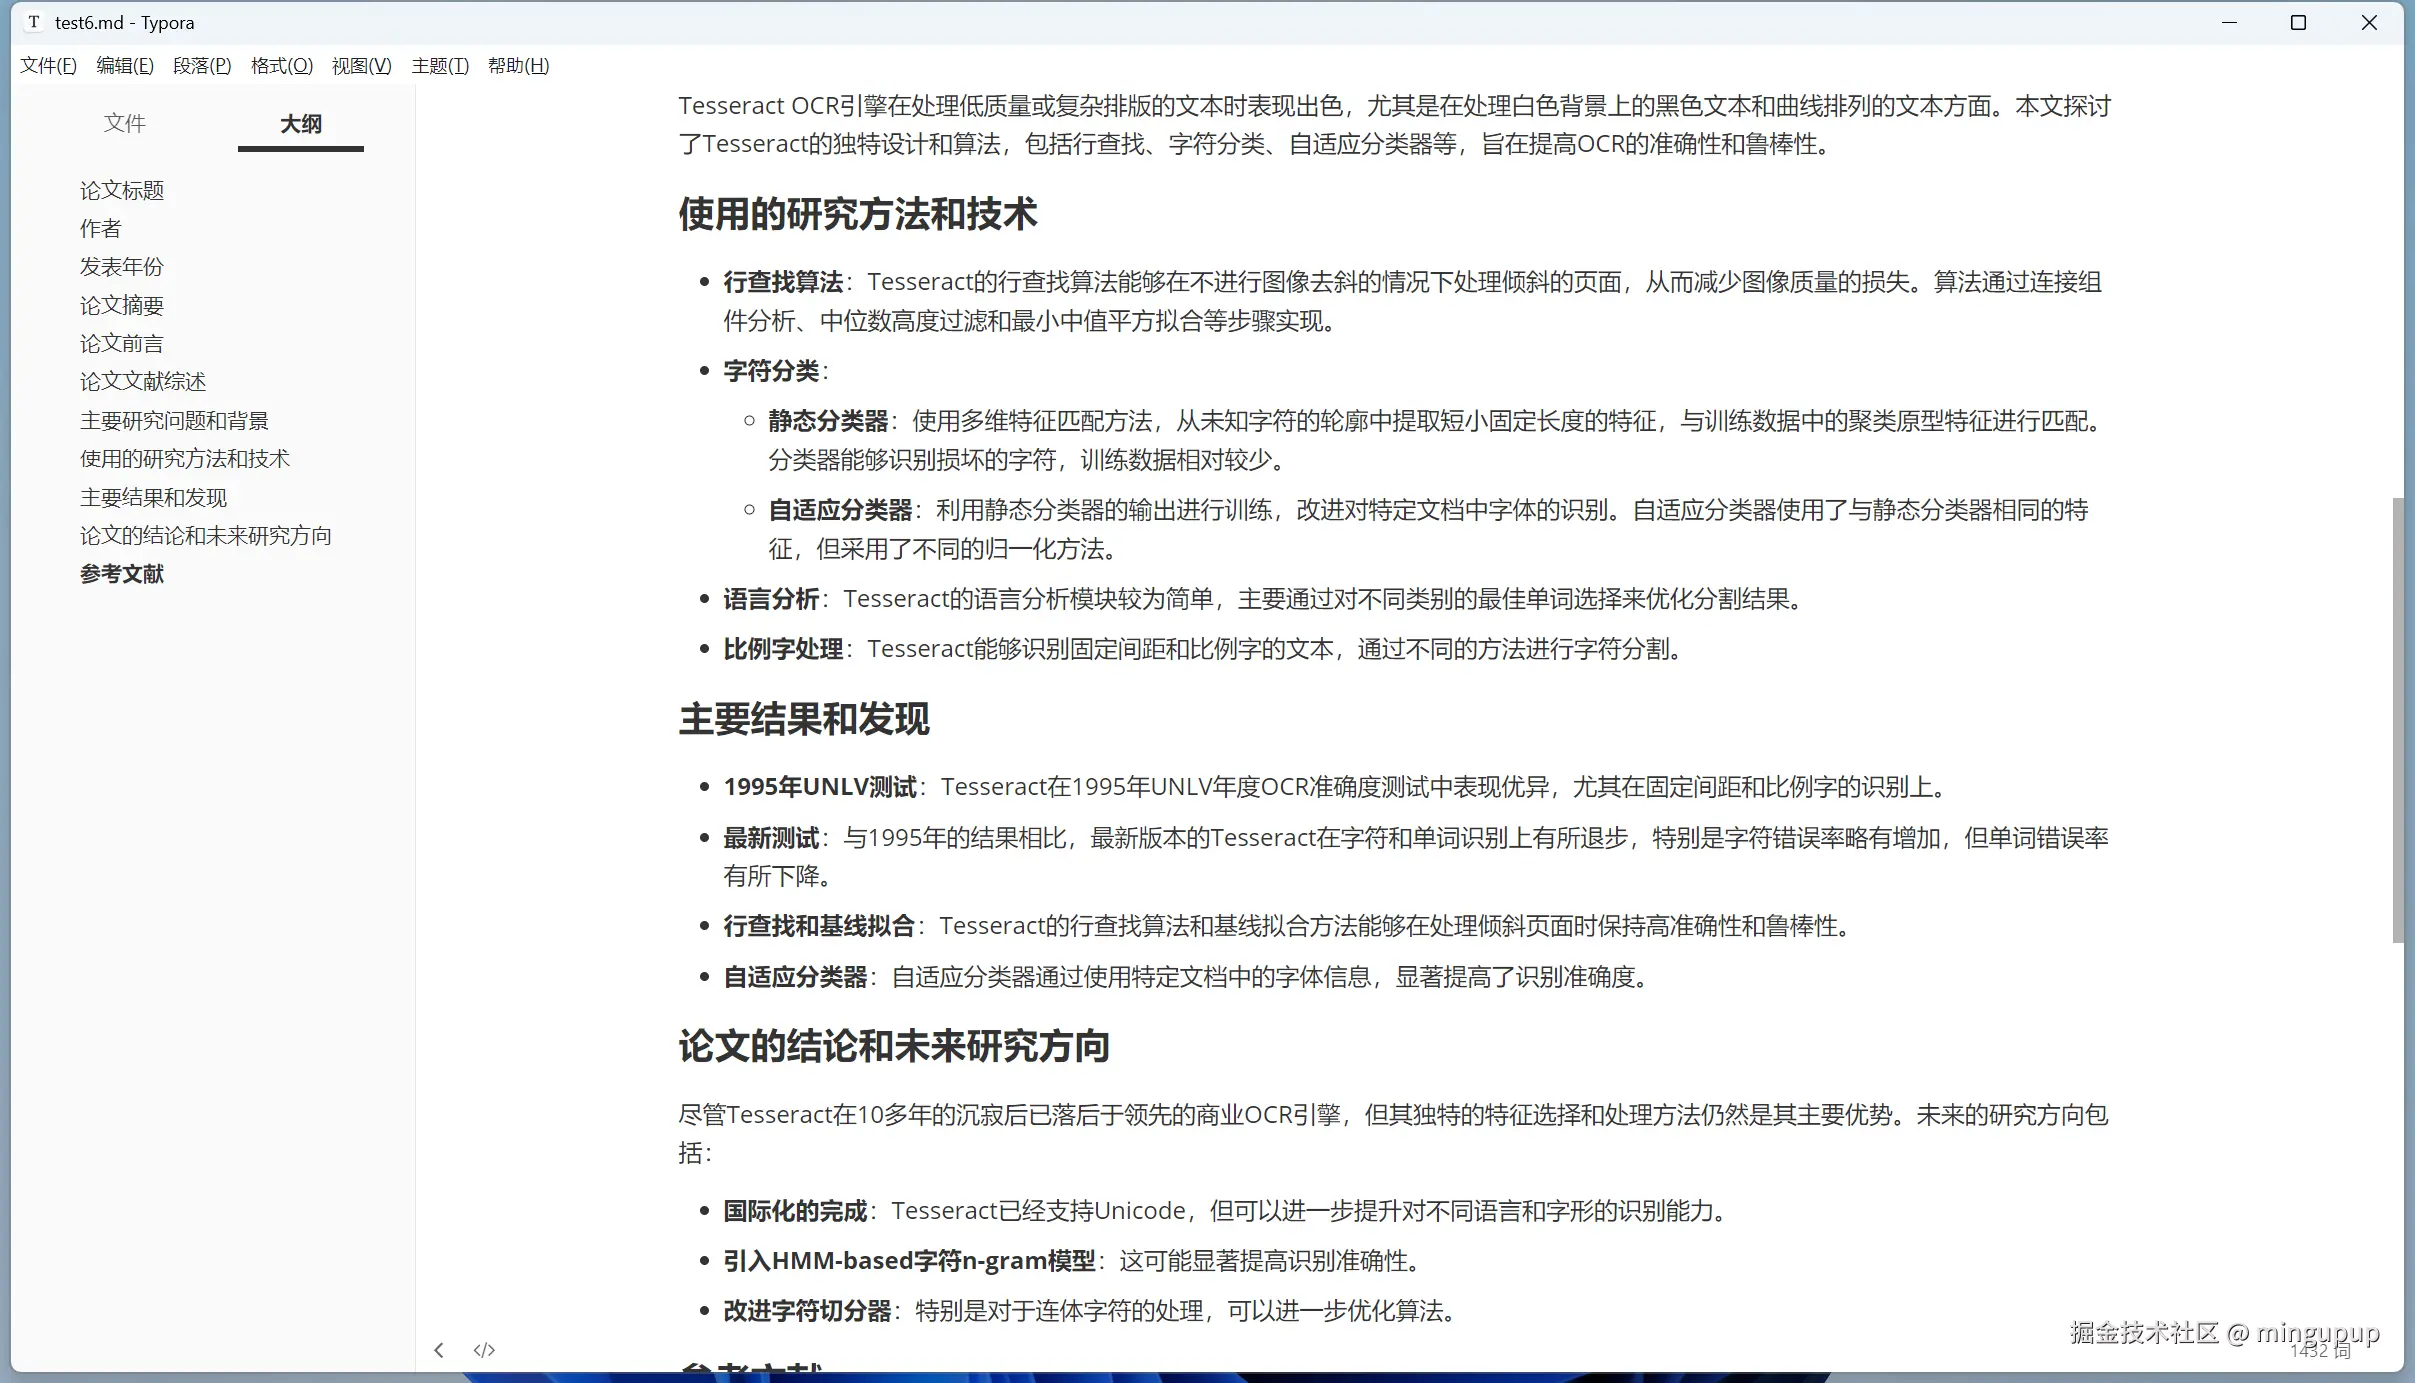The image size is (2415, 1383).
Task: Open the 主题(T) menu
Action: point(440,65)
